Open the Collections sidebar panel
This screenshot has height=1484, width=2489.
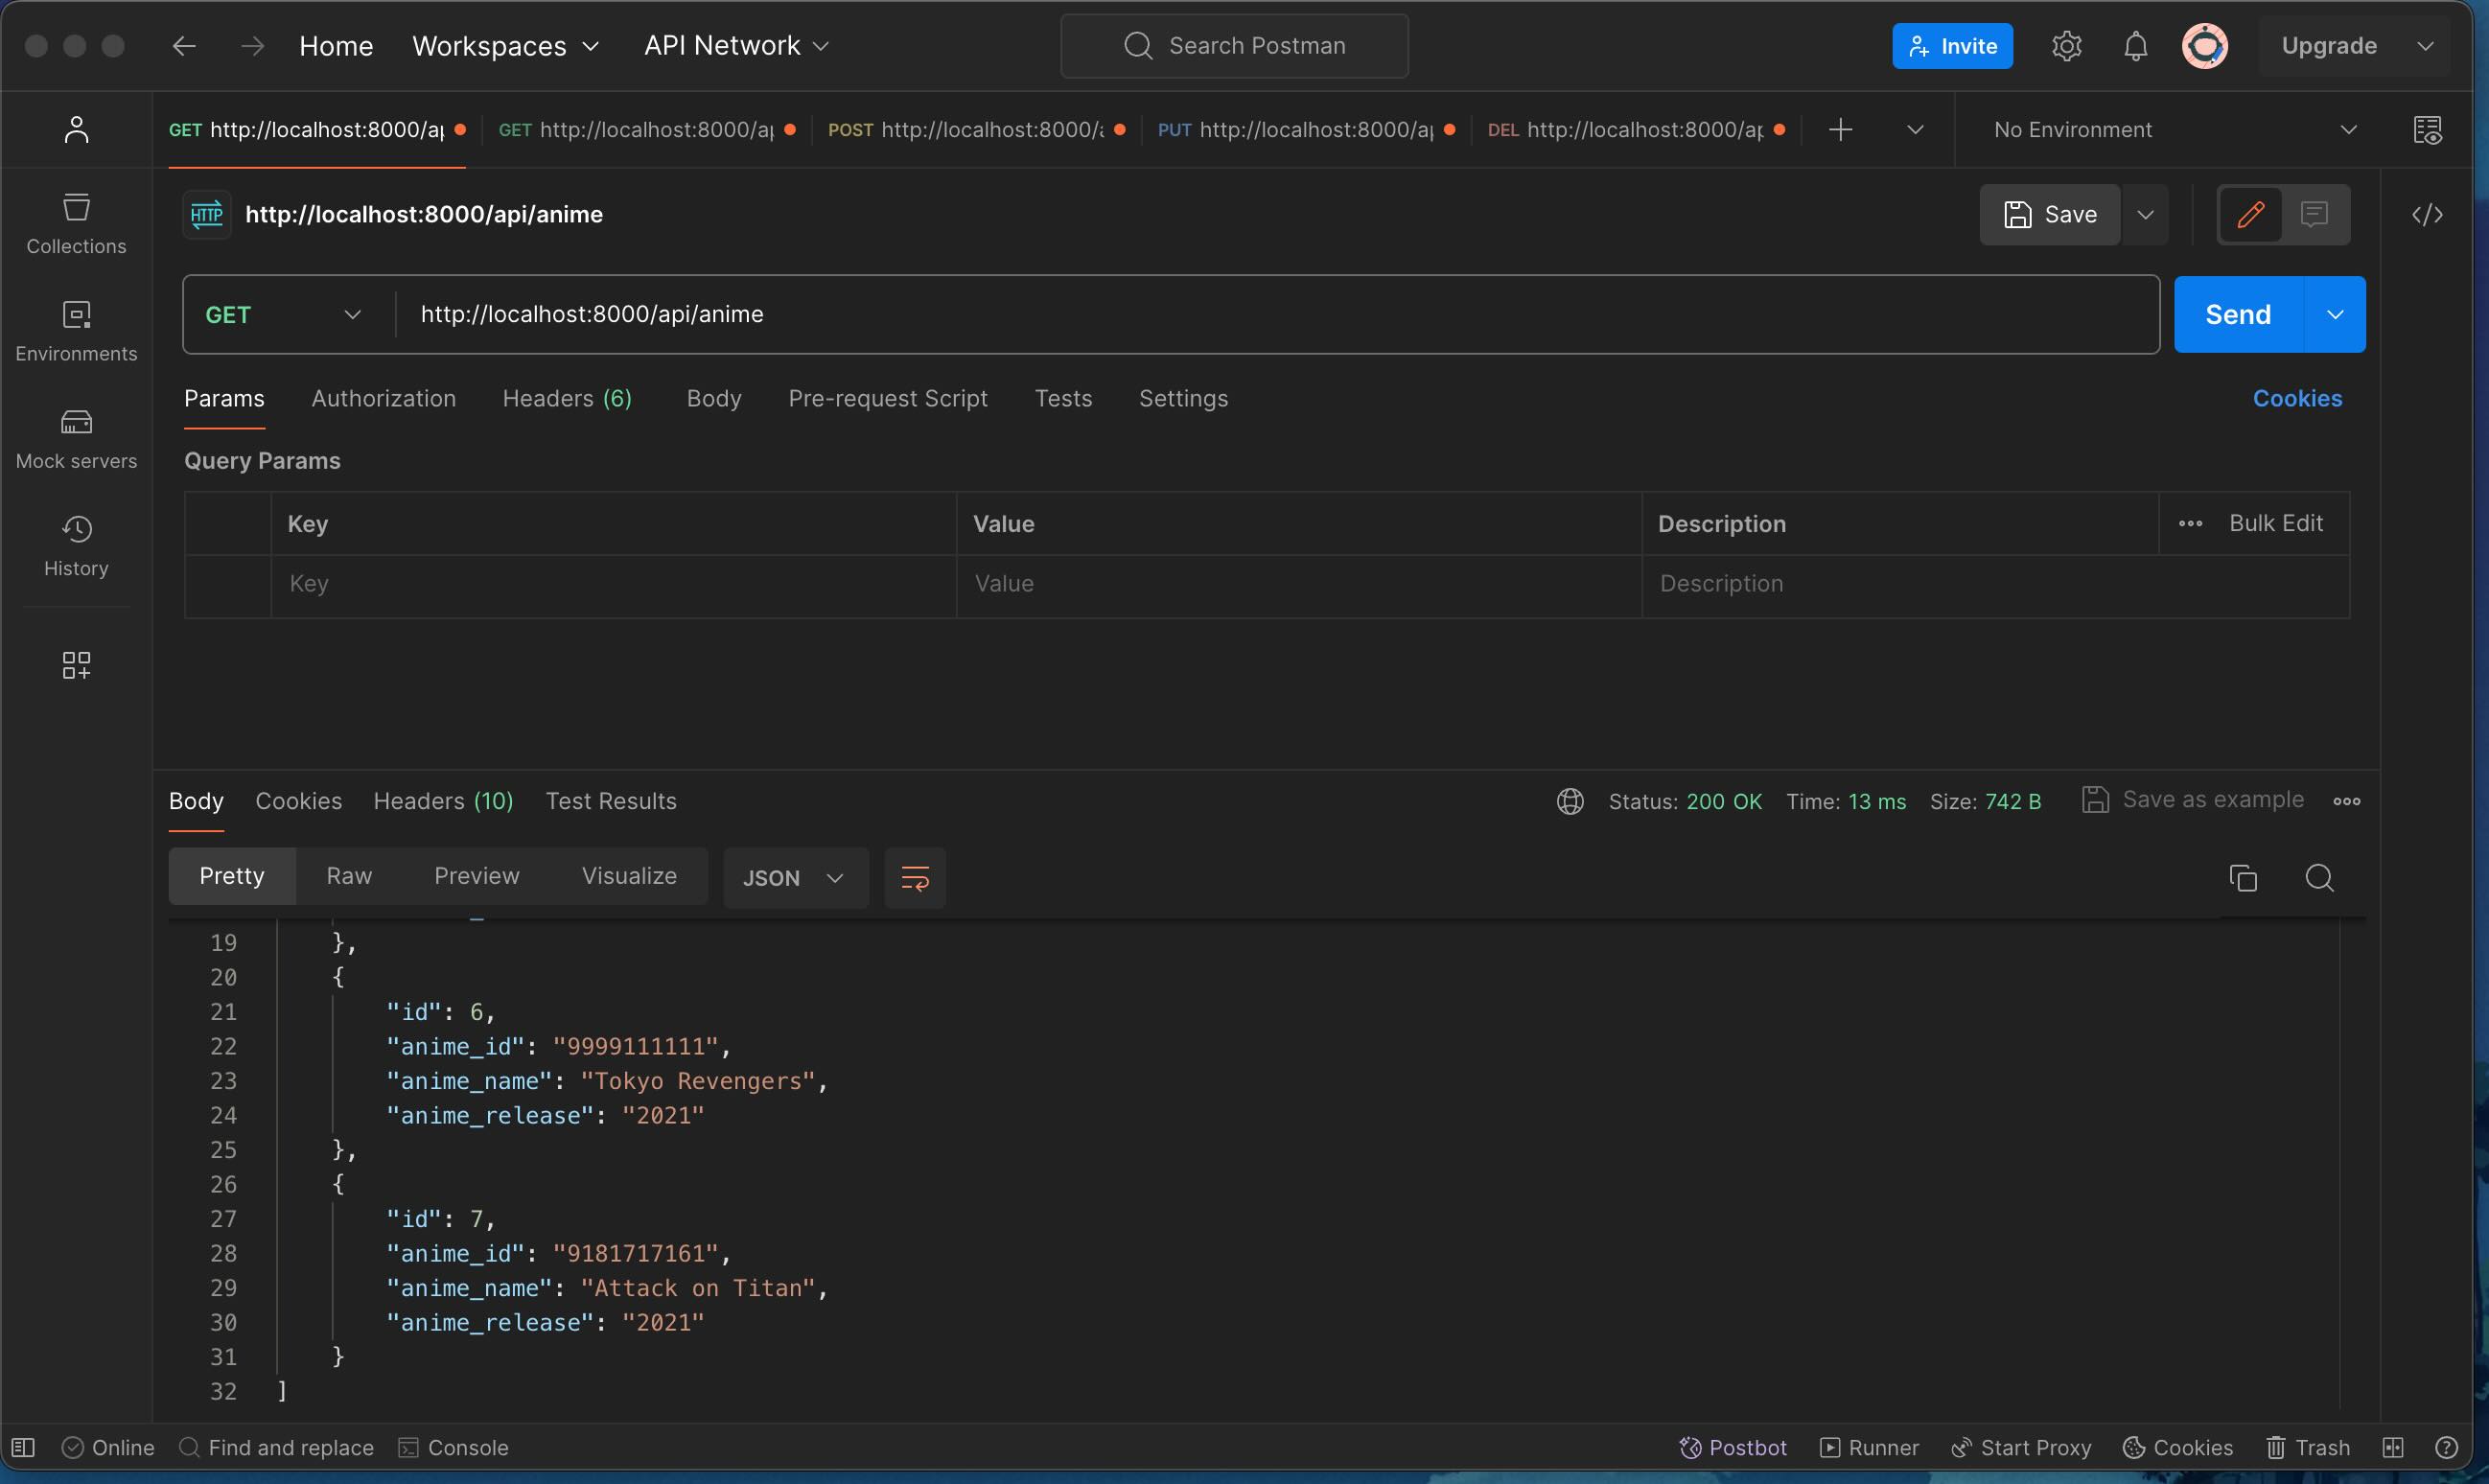click(76, 223)
